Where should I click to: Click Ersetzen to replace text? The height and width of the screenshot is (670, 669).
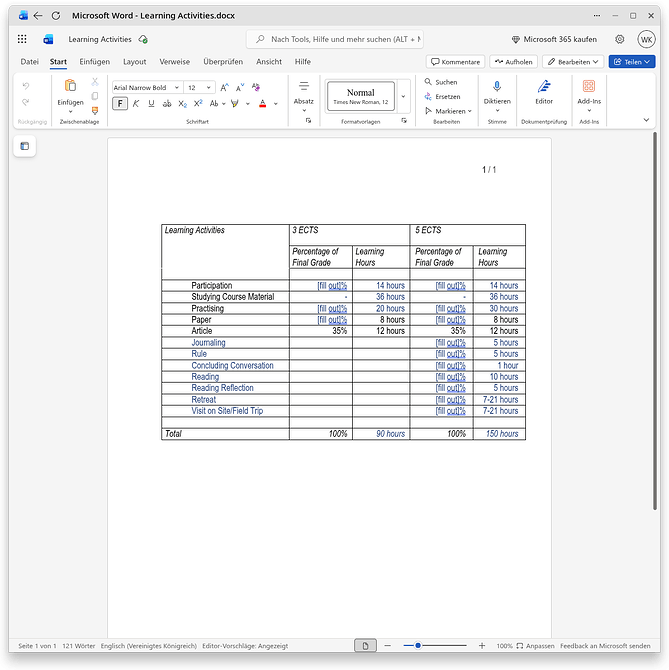tap(442, 97)
